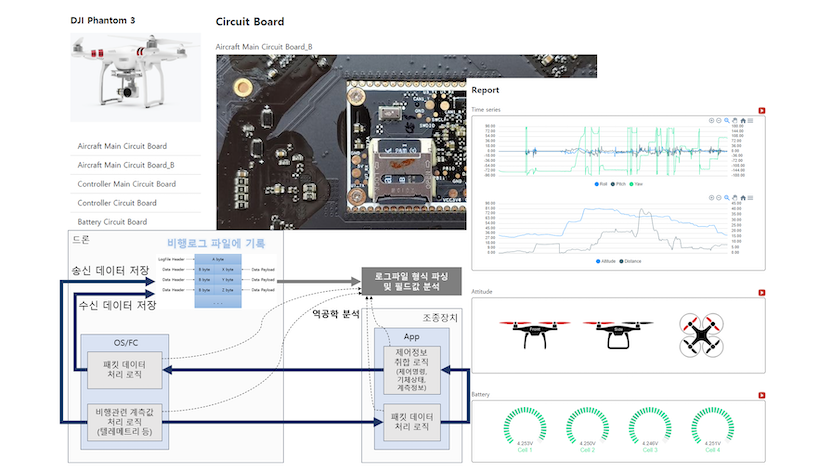The width and height of the screenshot is (835, 471).
Task: Open hamburger menu on Altitude/Distance chart
Action: point(751,198)
